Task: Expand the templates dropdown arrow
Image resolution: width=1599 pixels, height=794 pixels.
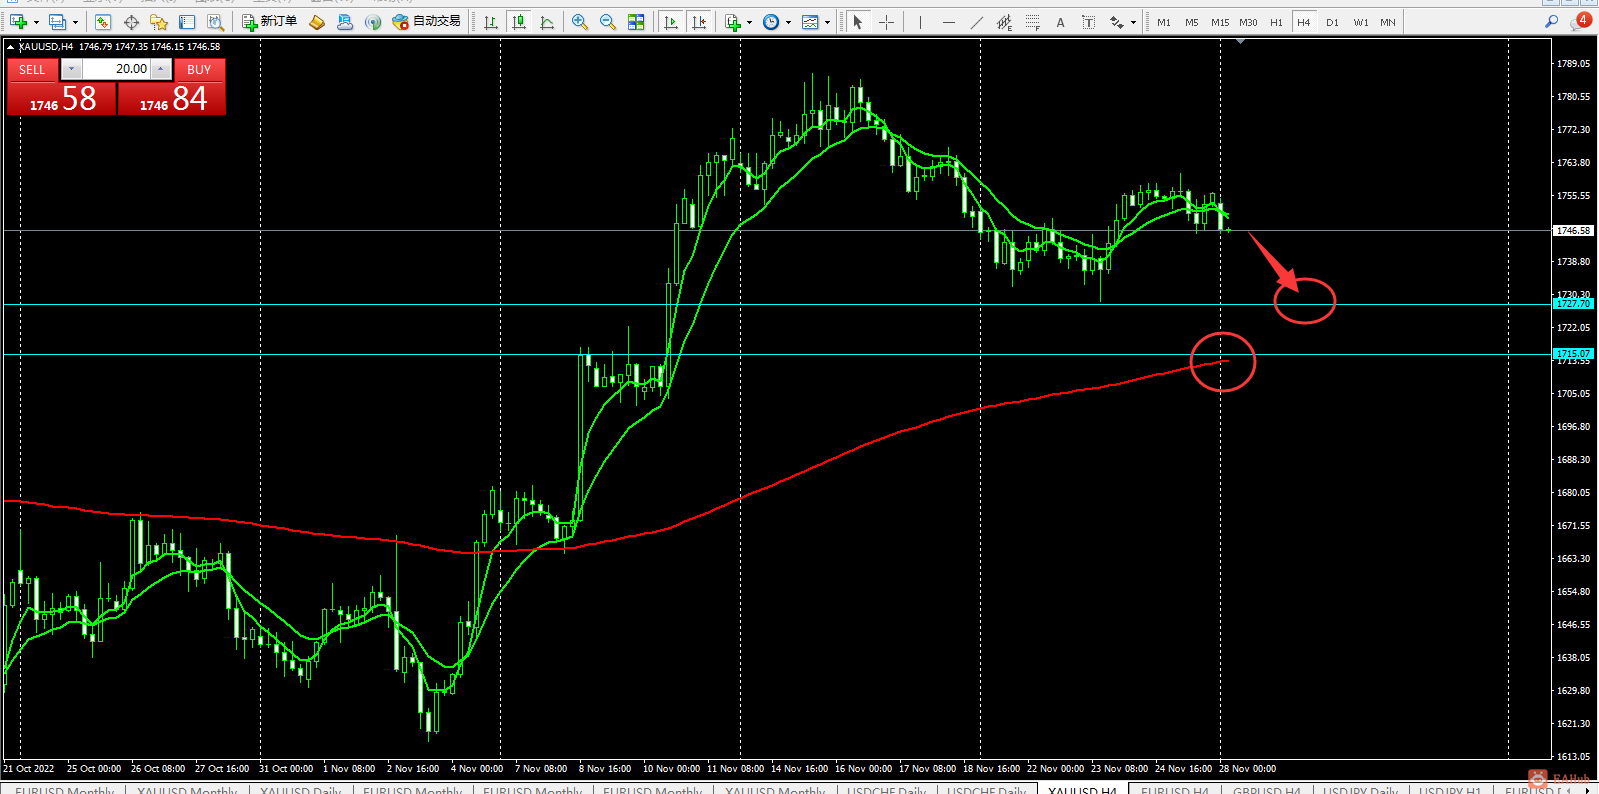Action: pos(827,22)
